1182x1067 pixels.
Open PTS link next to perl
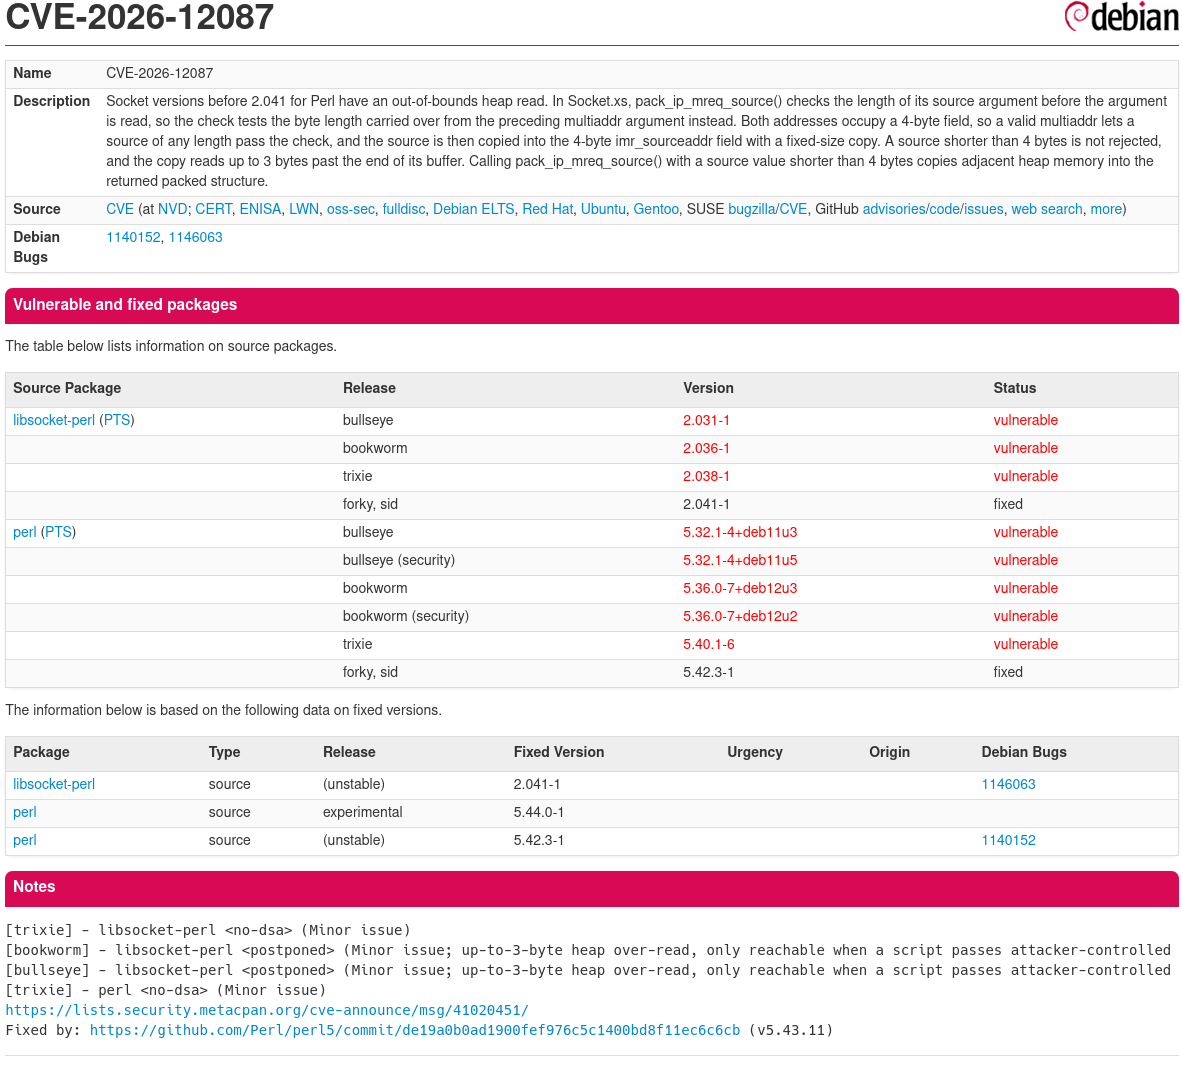58,532
